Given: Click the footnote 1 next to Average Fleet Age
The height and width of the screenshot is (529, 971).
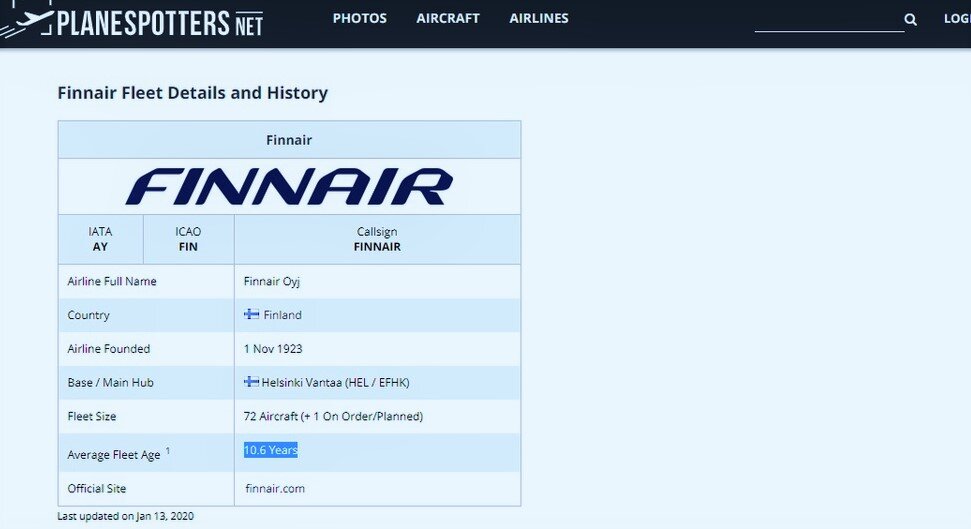Looking at the screenshot, I should [168, 450].
